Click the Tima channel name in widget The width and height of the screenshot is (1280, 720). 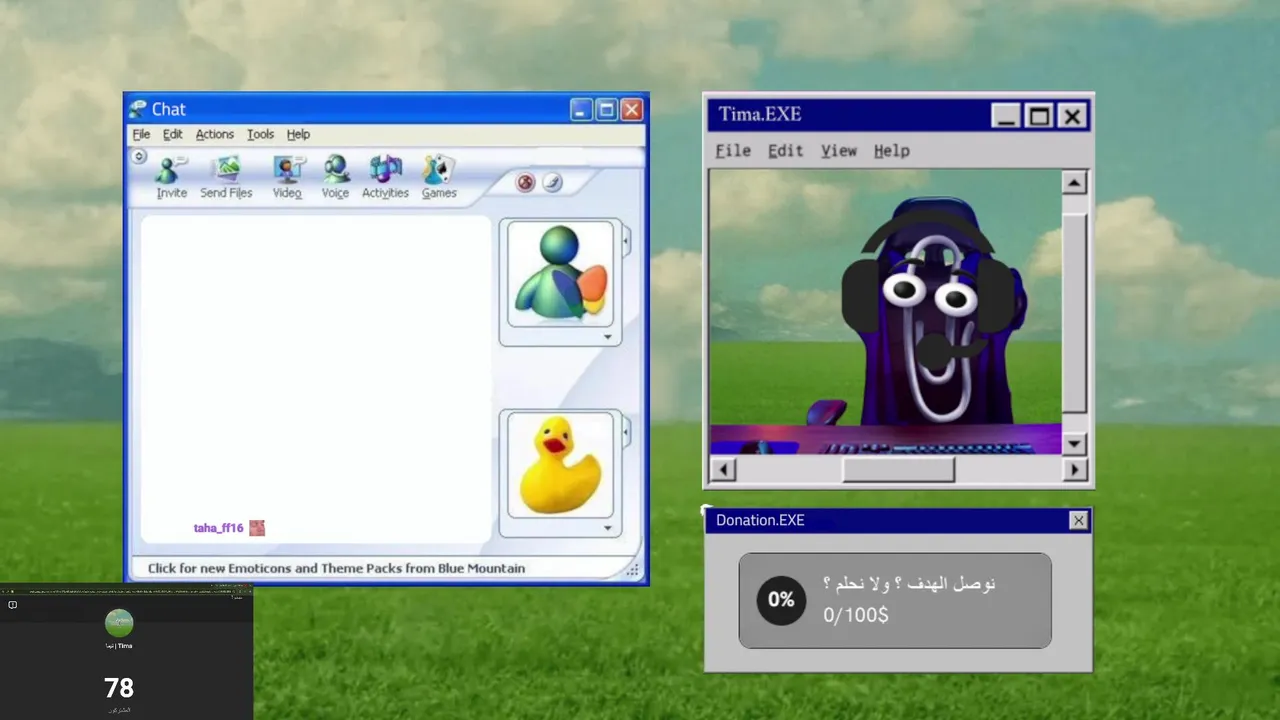tap(119, 646)
